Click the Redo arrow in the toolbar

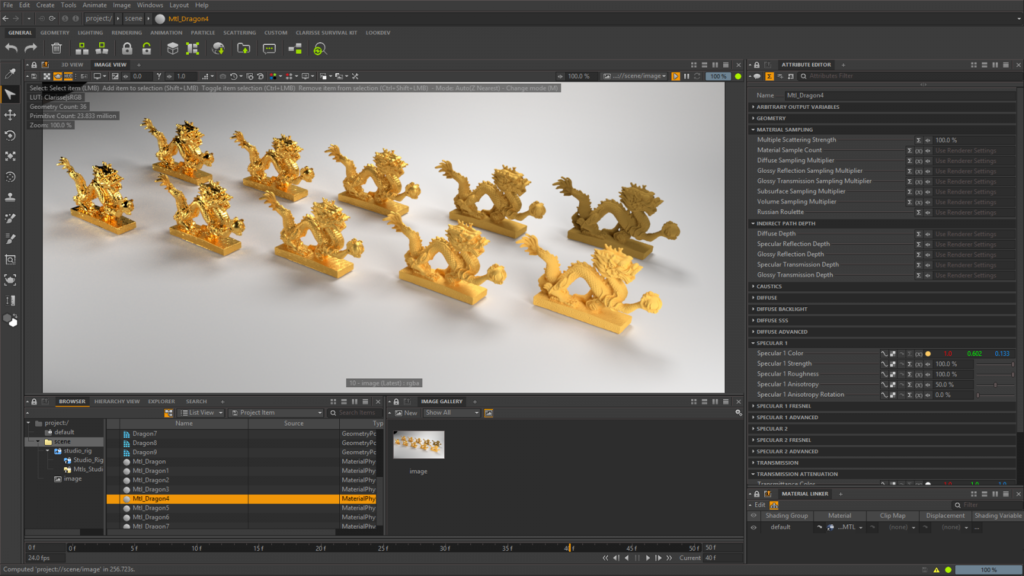click(x=31, y=48)
